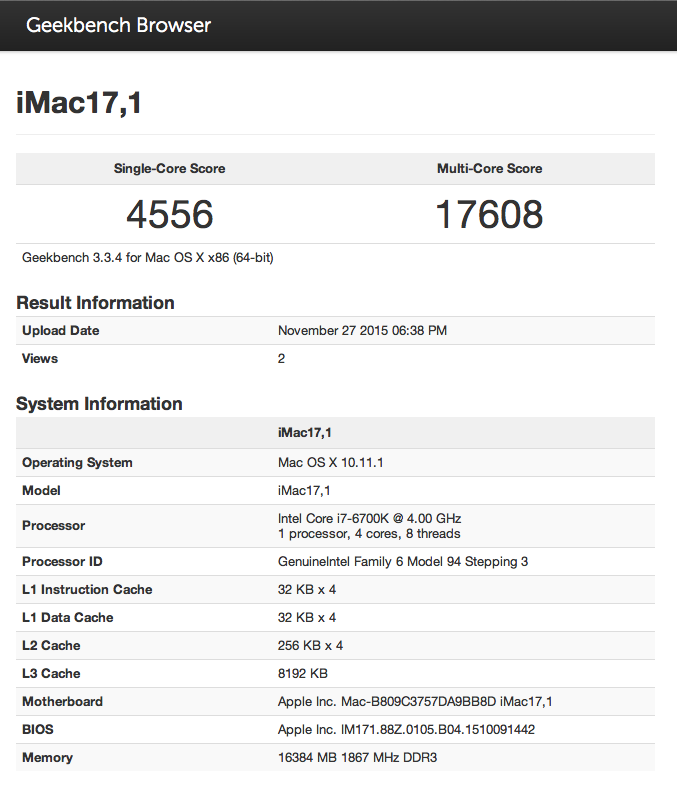The width and height of the screenshot is (677, 786).
Task: Select IM171.88Z.0105.B04 BIOS value
Action: (x=406, y=729)
